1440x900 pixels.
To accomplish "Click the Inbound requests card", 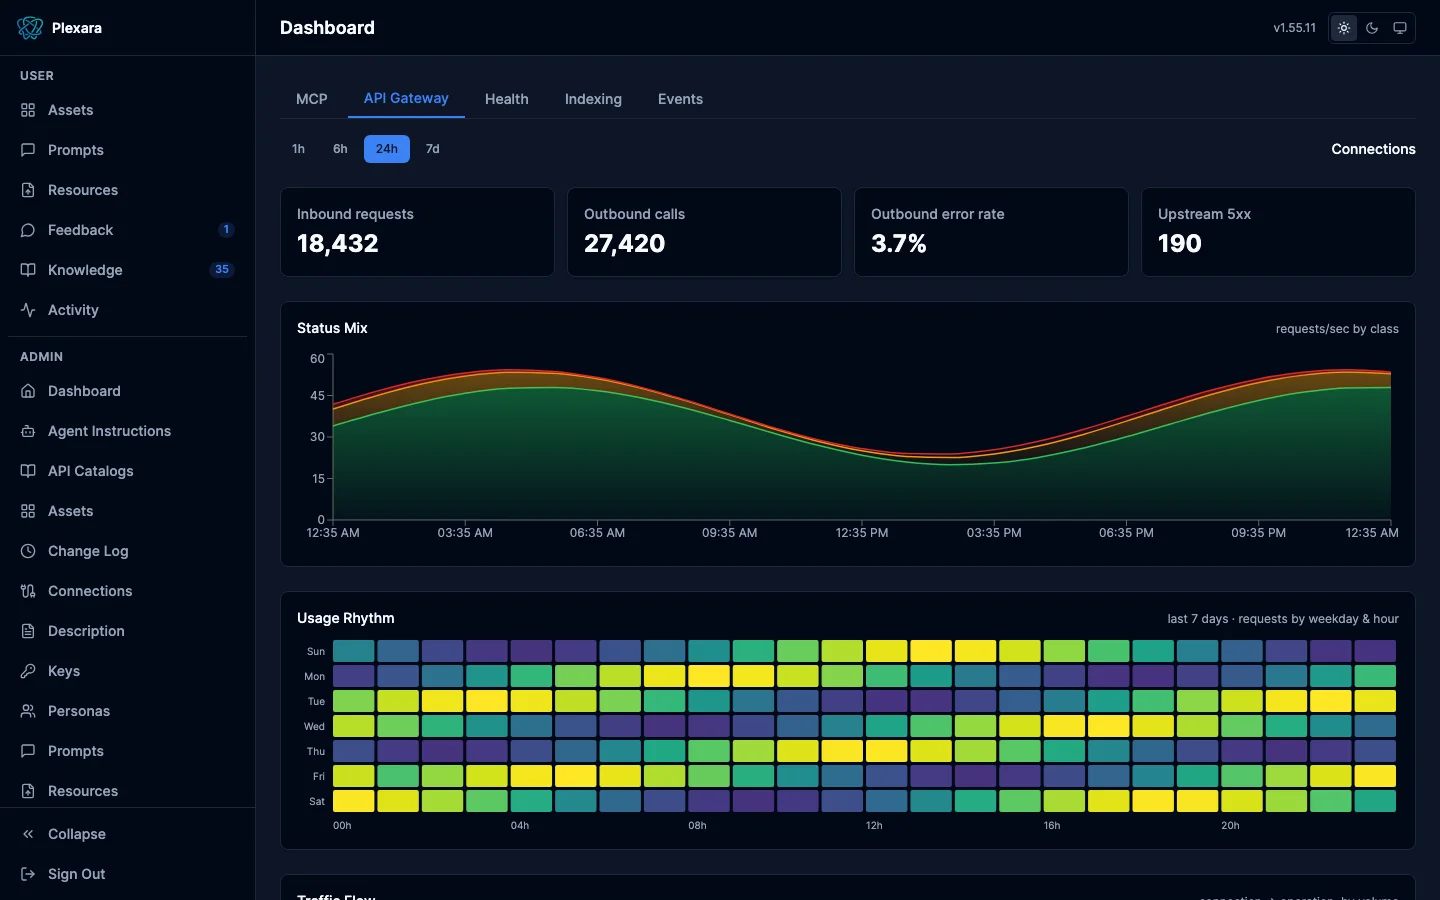I will click(x=417, y=232).
